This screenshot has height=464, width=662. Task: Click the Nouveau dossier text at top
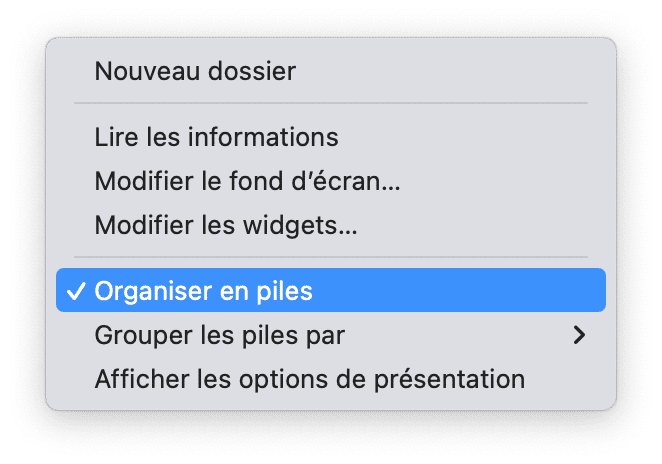195,71
